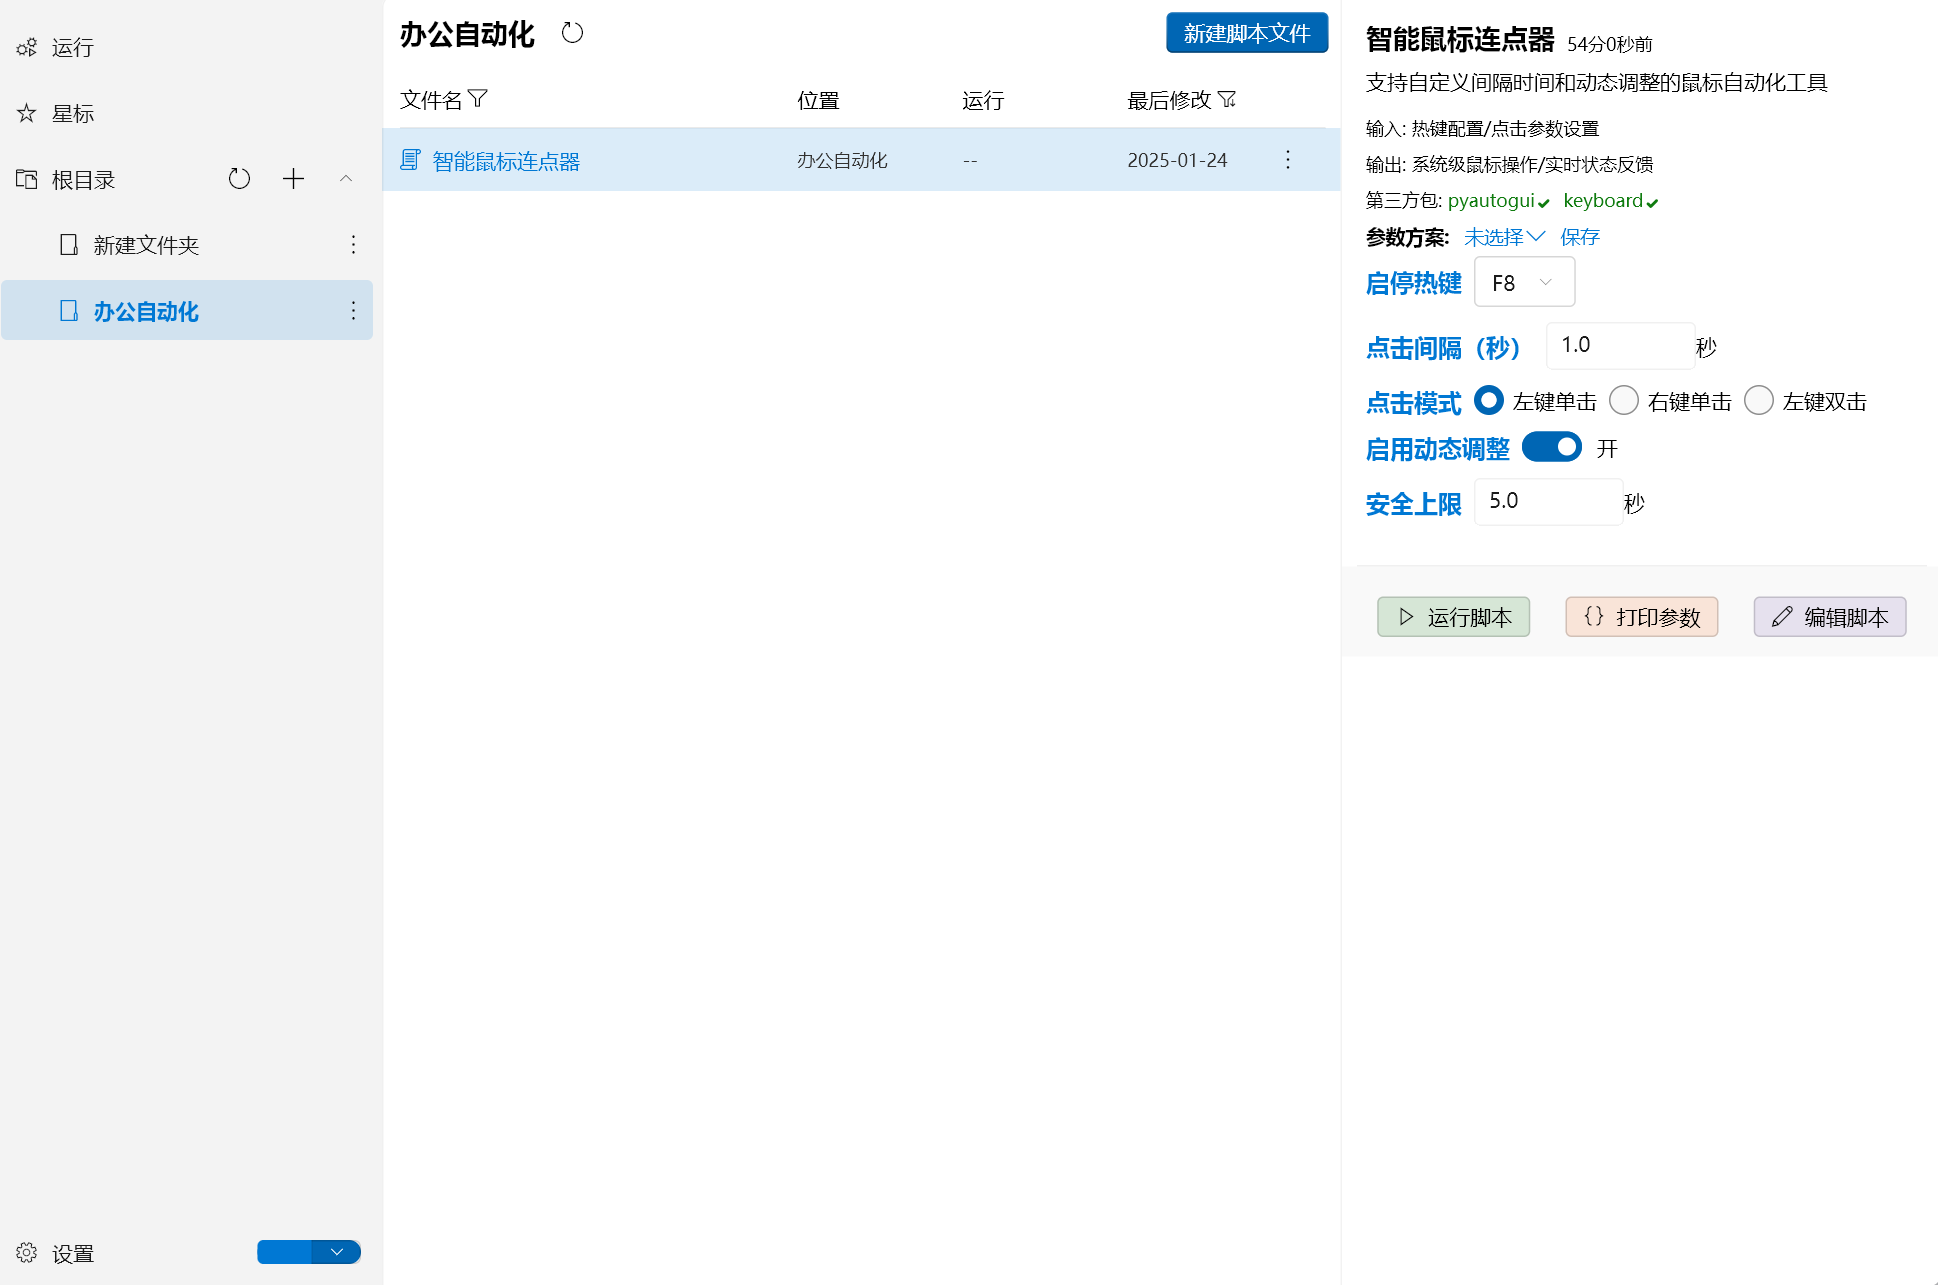The height and width of the screenshot is (1285, 1938).
Task: Click the 新建脚本文件 button
Action: [1247, 33]
